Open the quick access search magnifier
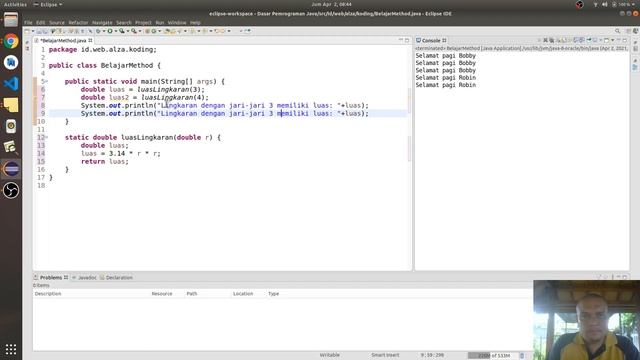The width and height of the screenshot is (640, 360). [x=618, y=31]
